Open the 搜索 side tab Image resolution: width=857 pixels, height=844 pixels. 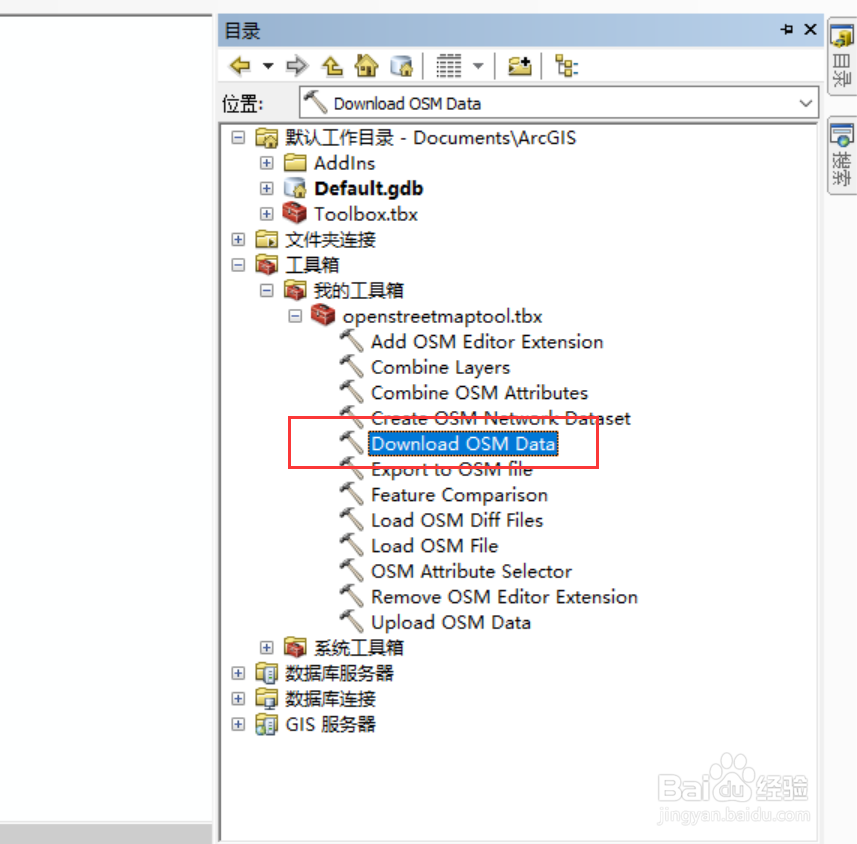click(841, 155)
